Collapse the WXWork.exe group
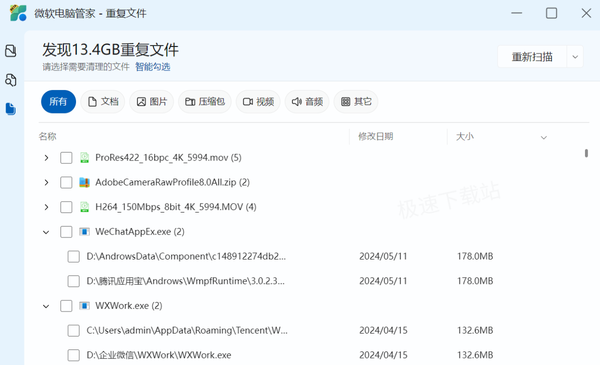This screenshot has width=600, height=365. [46, 306]
